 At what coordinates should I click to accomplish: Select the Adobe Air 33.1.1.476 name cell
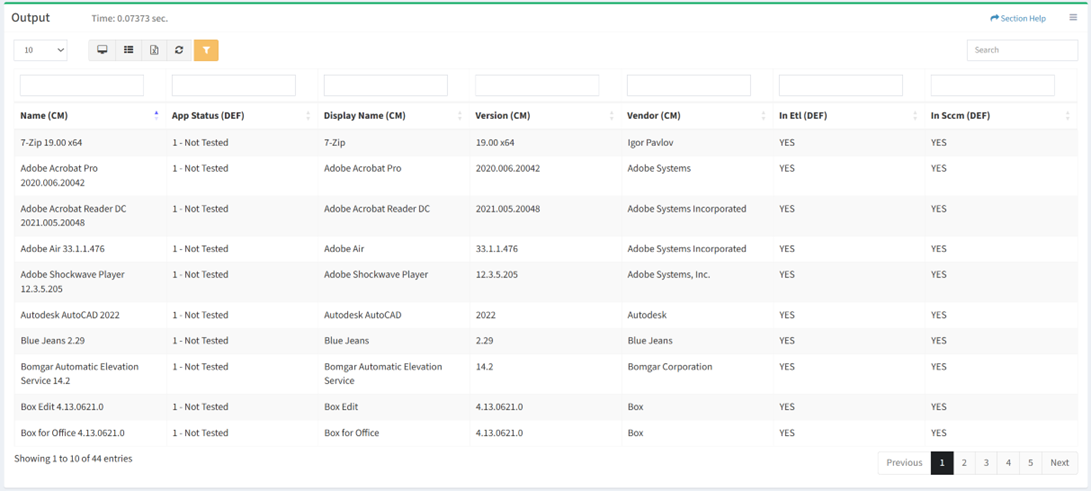pyautogui.click(x=90, y=249)
